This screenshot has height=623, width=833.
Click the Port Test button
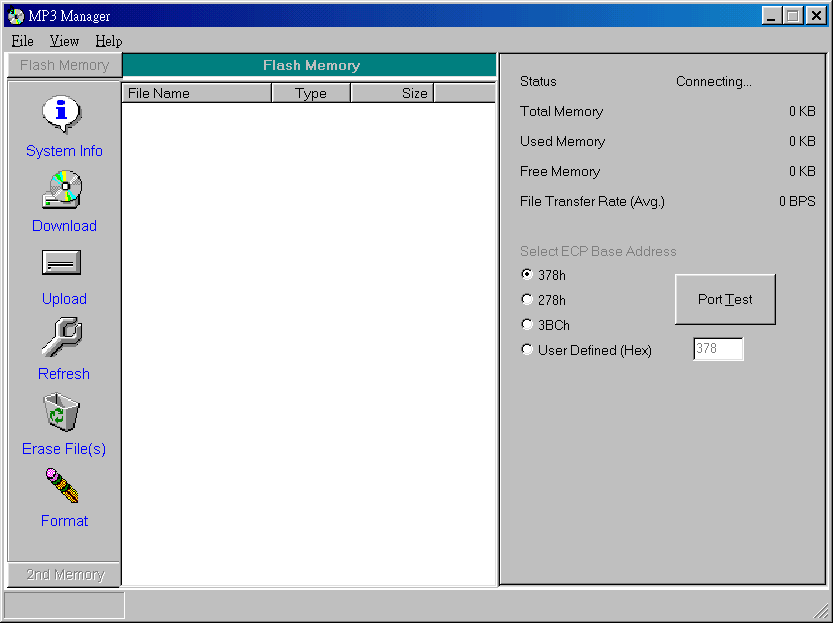click(x=725, y=300)
